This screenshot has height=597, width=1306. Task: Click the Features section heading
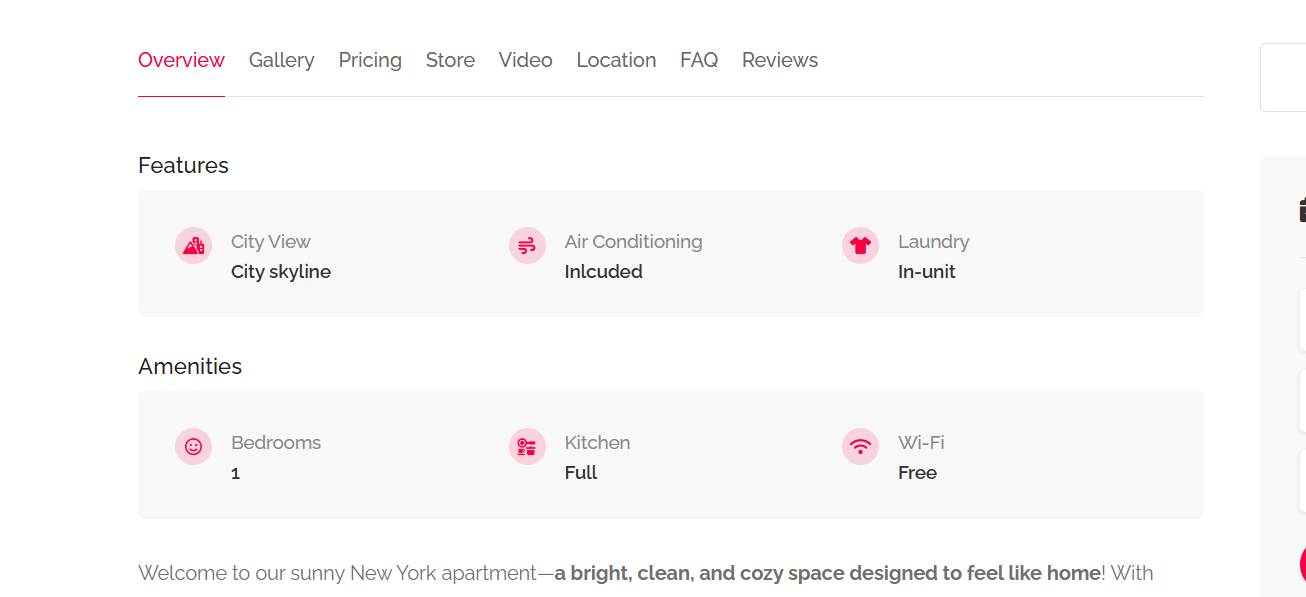[x=183, y=165]
